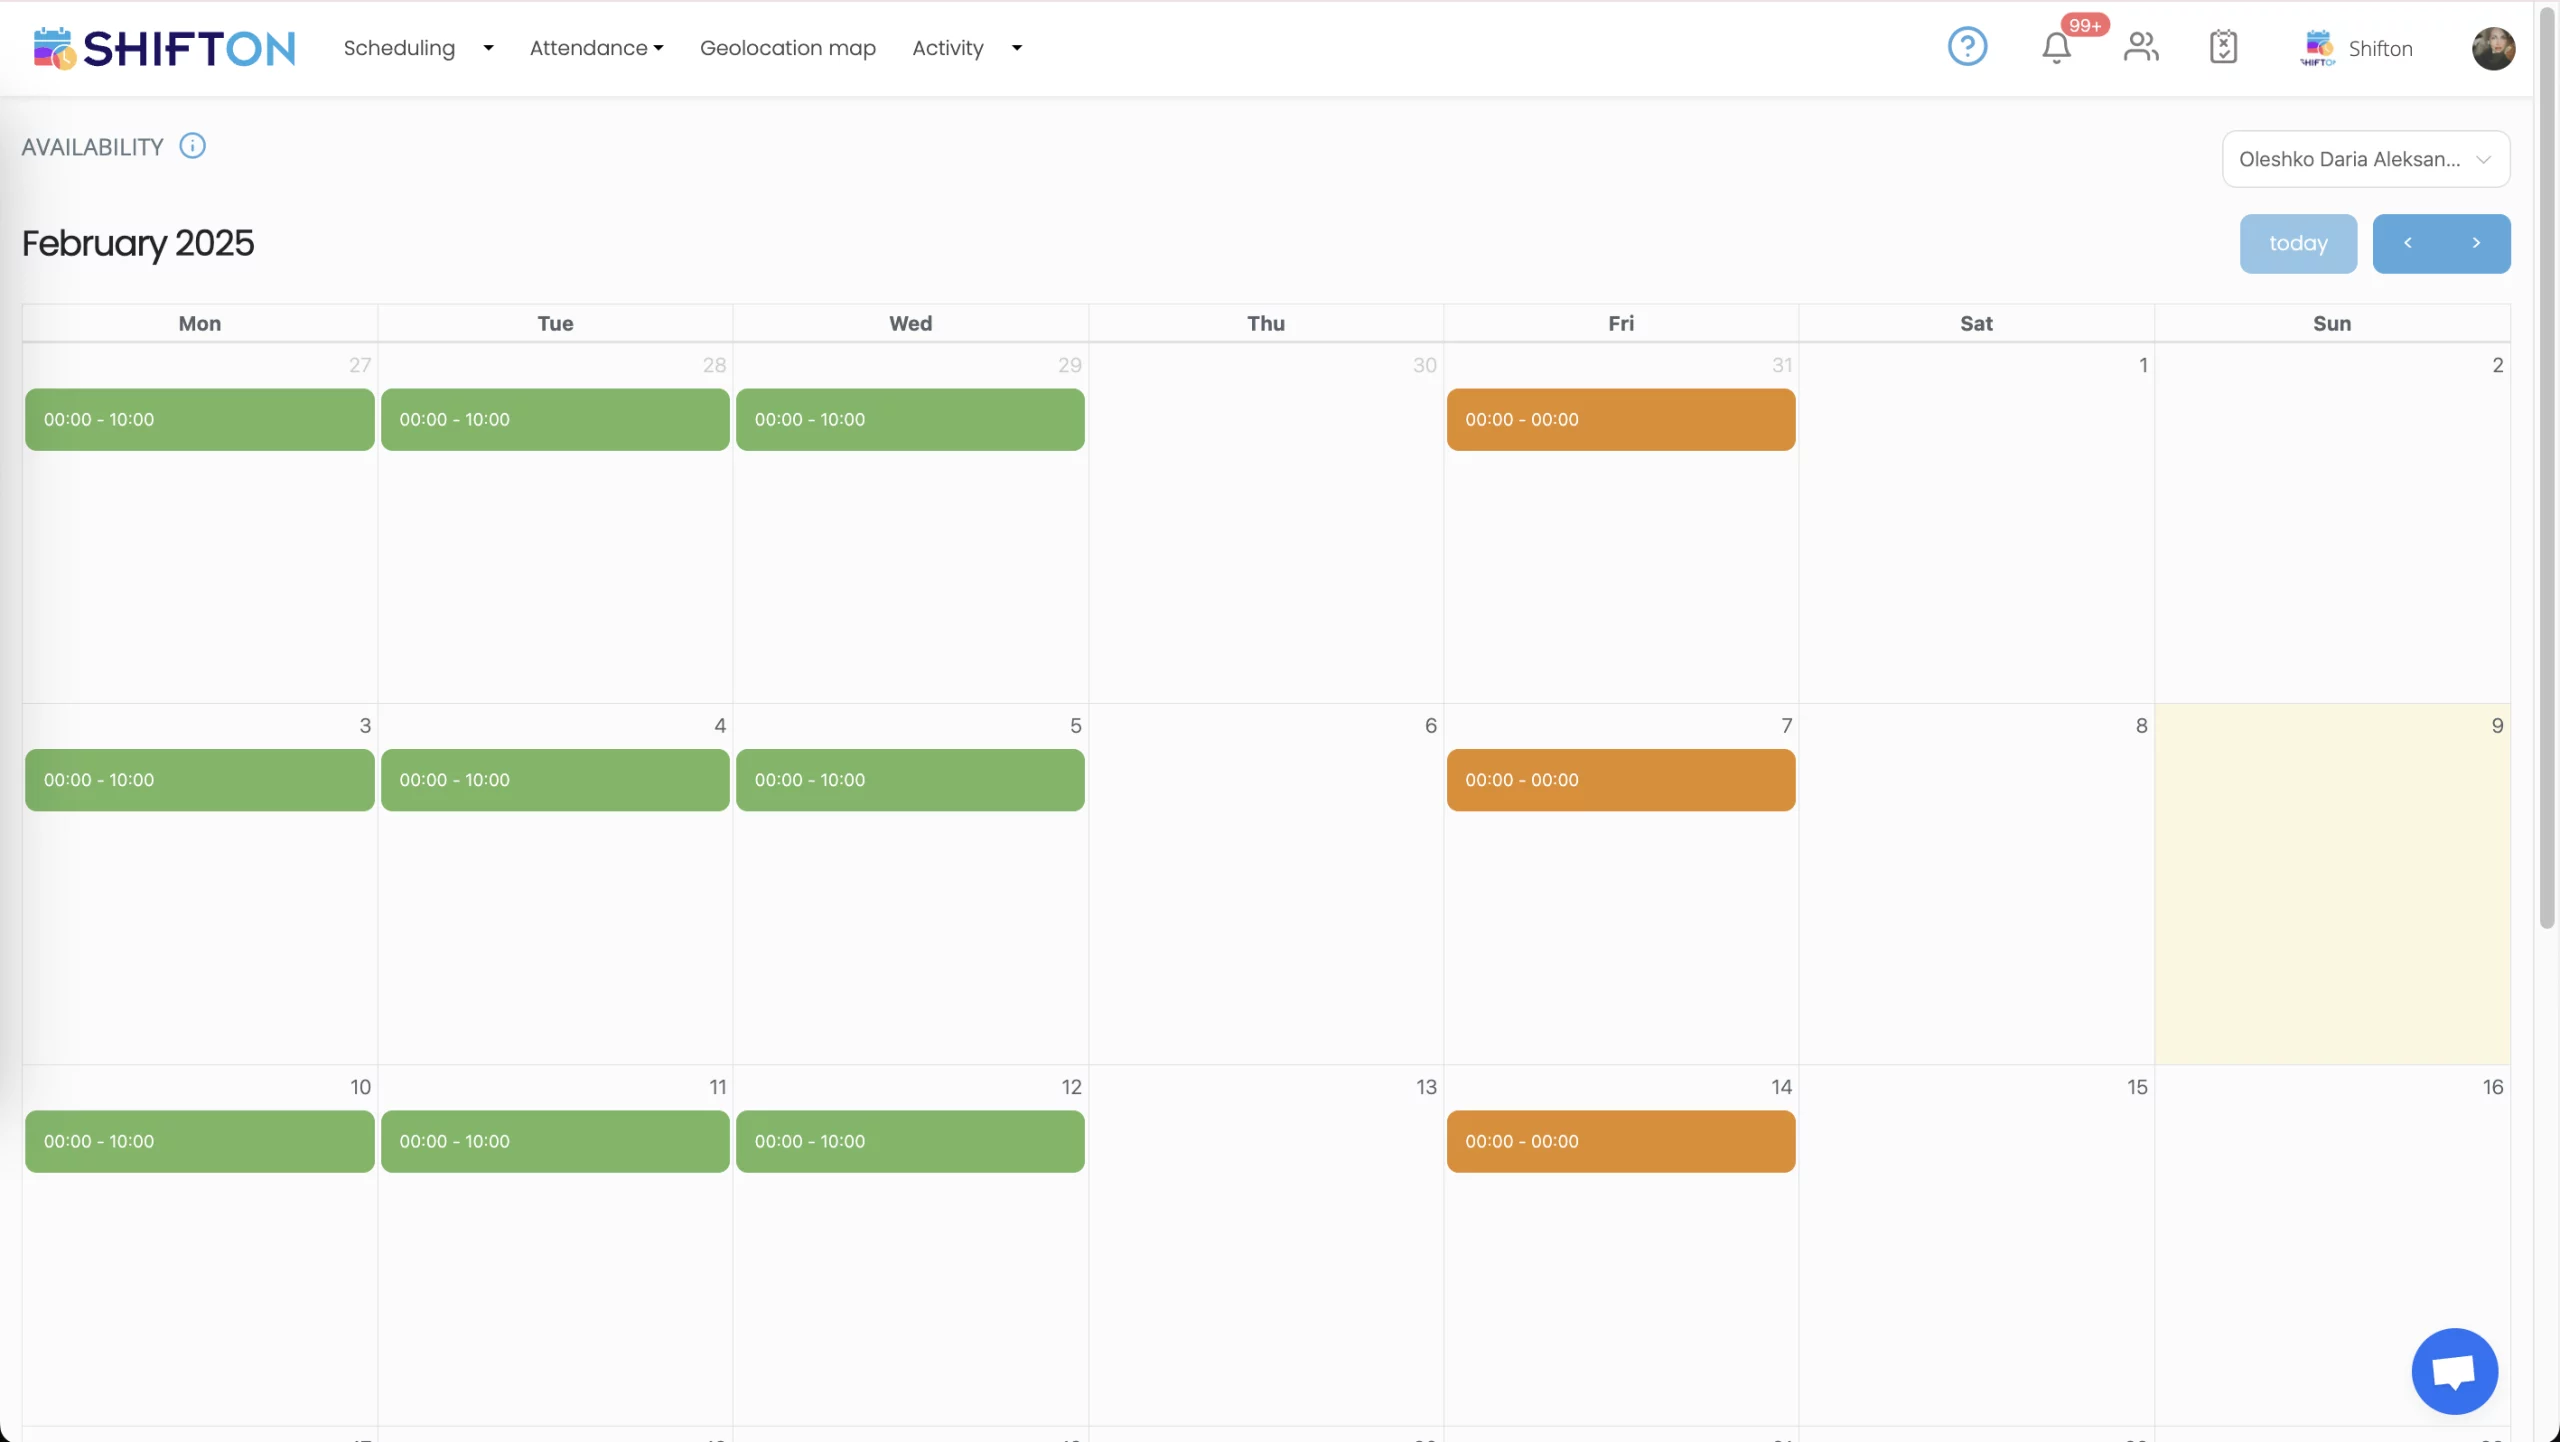This screenshot has height=1442, width=2560.
Task: Click the Sat column header
Action: pyautogui.click(x=1976, y=323)
